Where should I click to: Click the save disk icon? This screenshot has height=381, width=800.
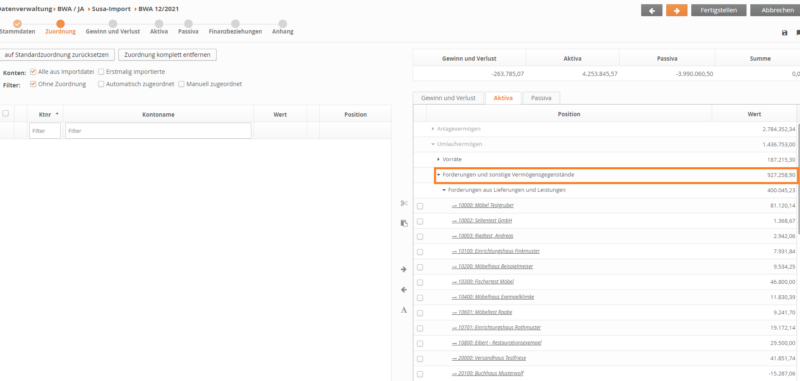(785, 33)
